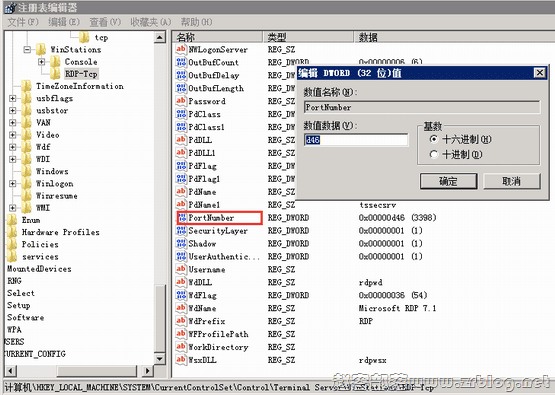Click the WFProfilePath string icon
The height and width of the screenshot is (395, 555).
pos(181,334)
